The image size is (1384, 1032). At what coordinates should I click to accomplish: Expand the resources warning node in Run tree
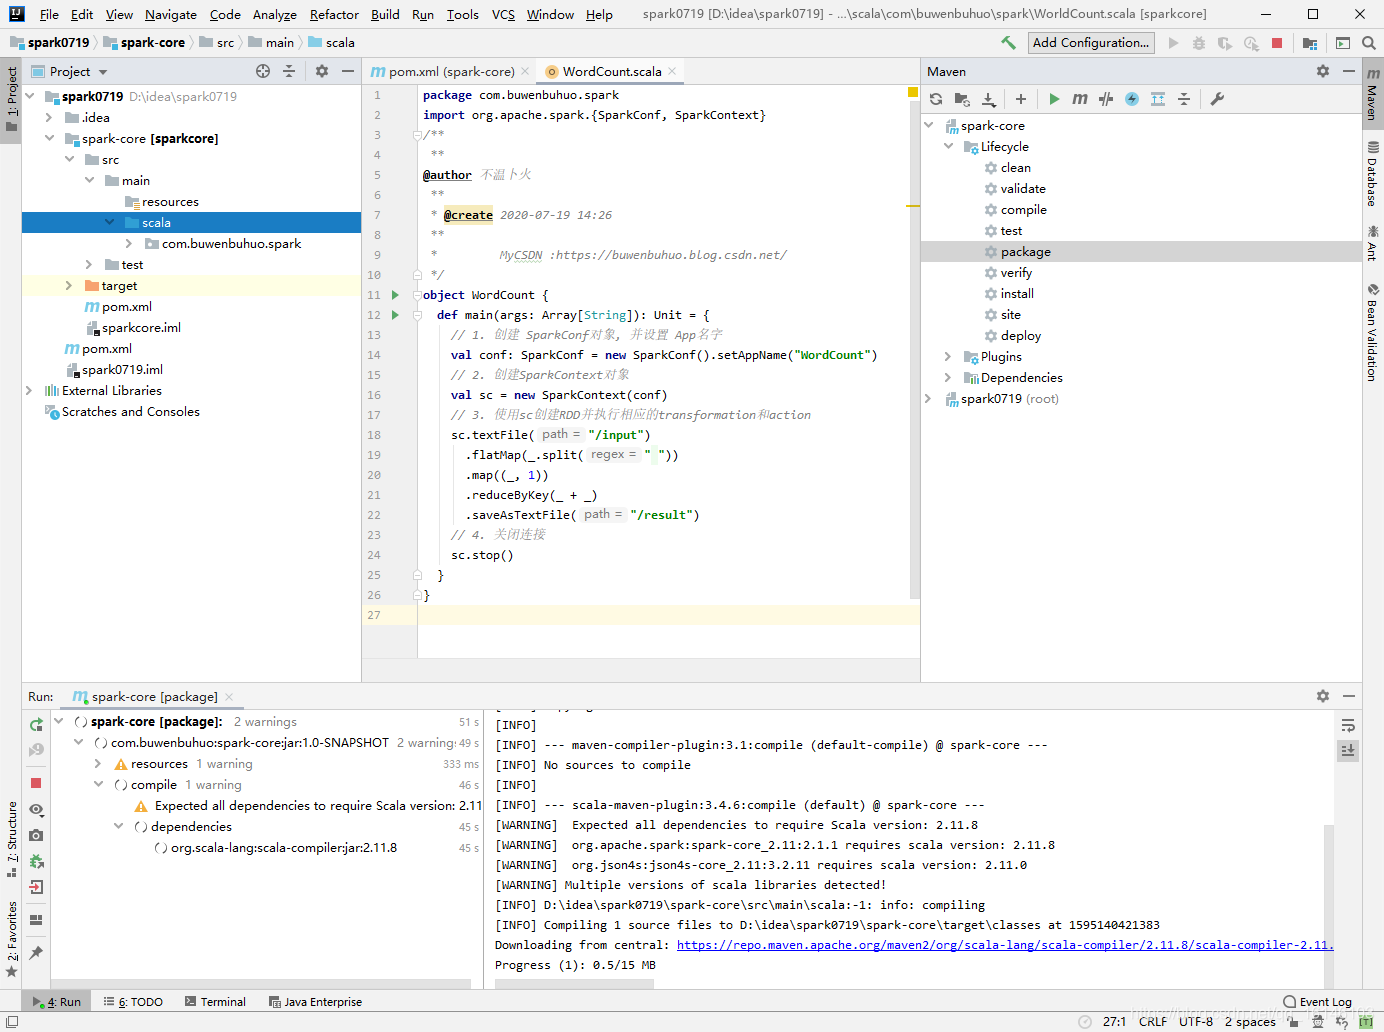pos(98,763)
